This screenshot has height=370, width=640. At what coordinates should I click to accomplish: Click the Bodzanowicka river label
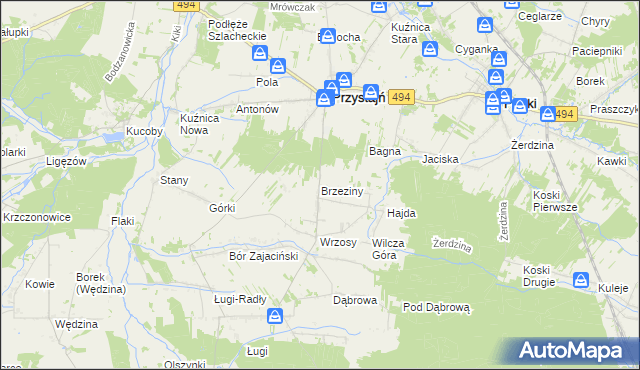120,52
